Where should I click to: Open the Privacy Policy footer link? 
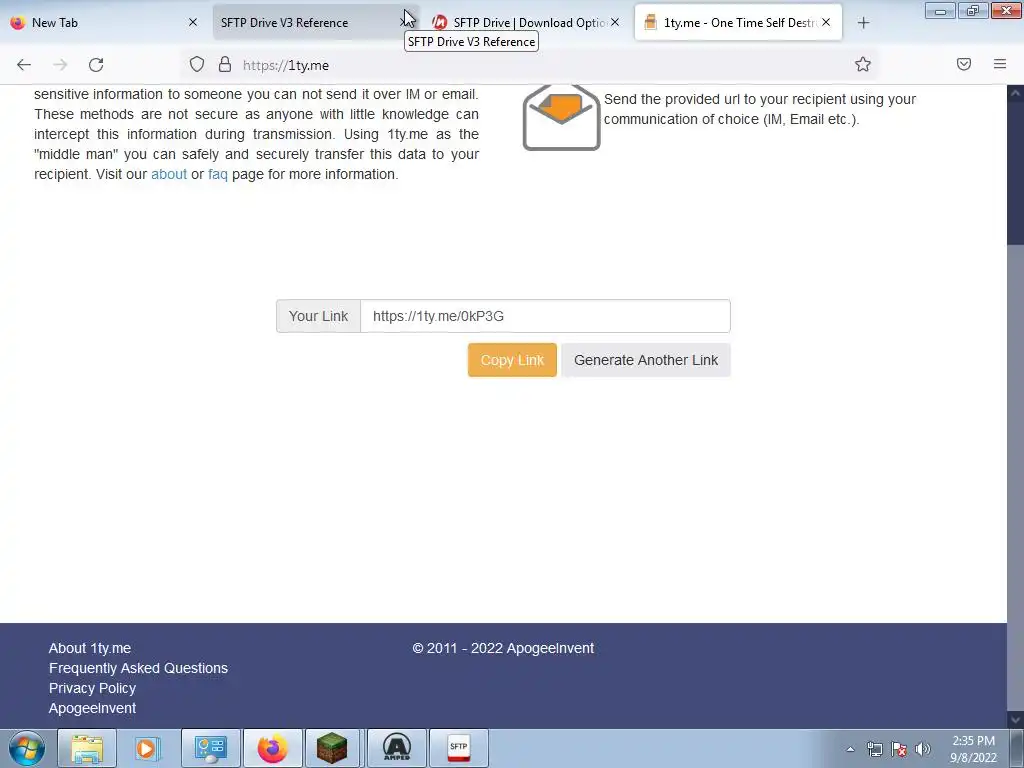click(92, 688)
